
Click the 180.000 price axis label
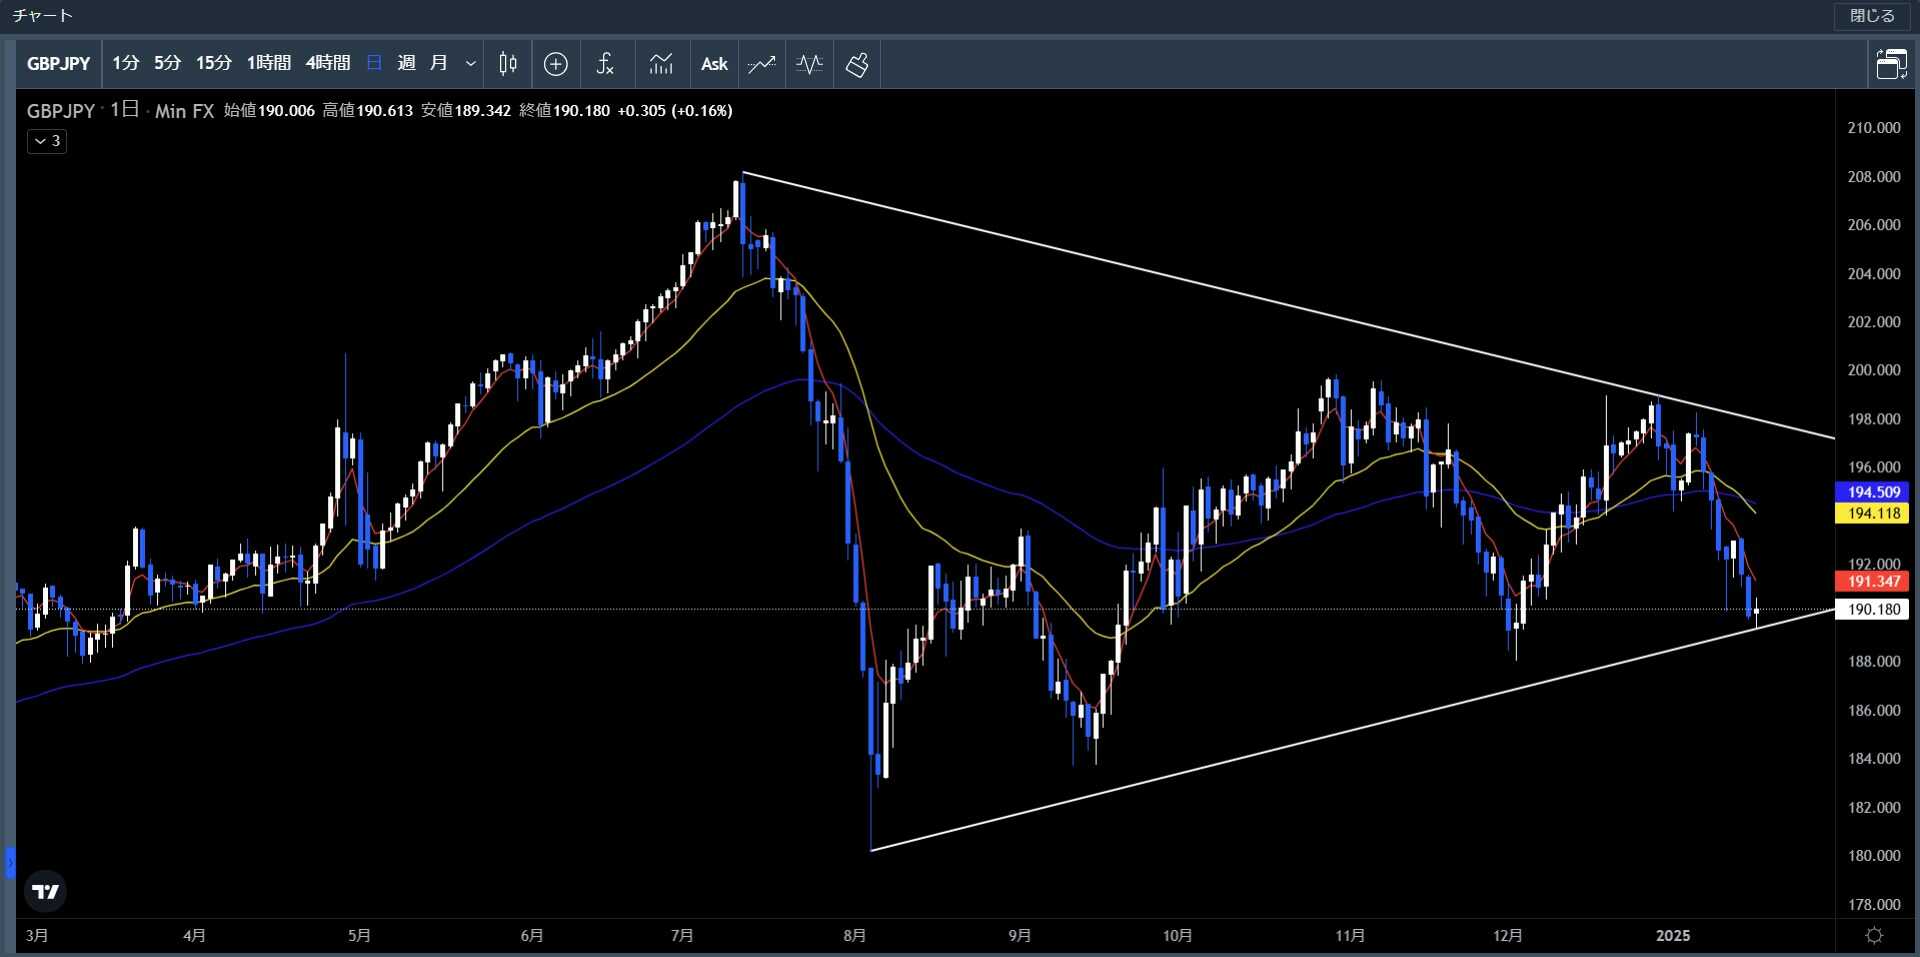[1873, 856]
